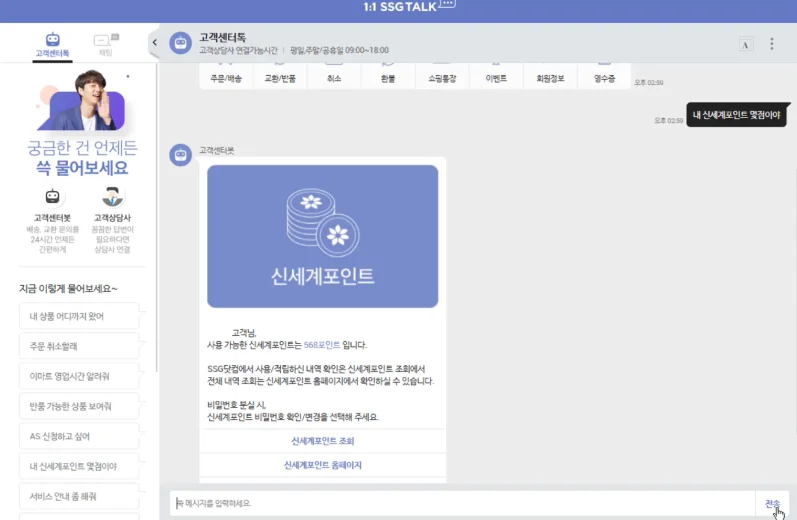The height and width of the screenshot is (520, 797).
Task: Click the sidebar scrollbar
Action: tap(157, 219)
